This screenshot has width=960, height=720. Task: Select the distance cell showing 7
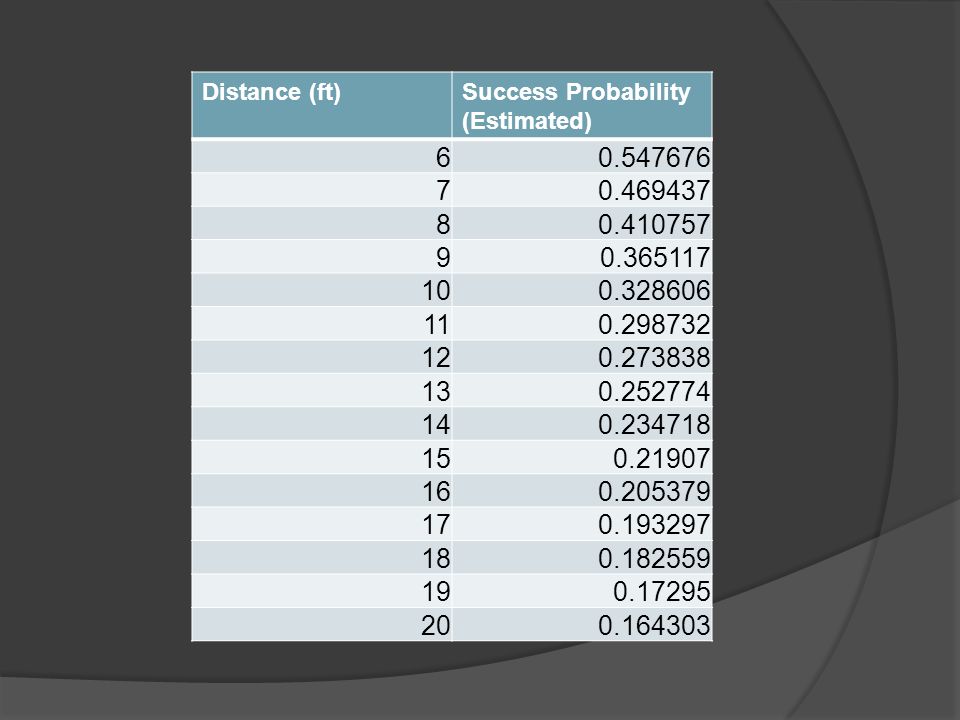[x=322, y=190]
